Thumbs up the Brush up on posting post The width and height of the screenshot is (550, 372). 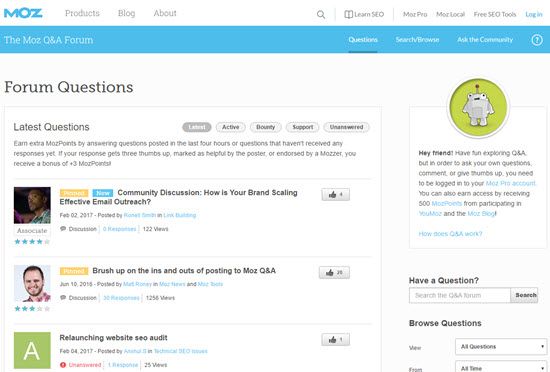(x=334, y=272)
